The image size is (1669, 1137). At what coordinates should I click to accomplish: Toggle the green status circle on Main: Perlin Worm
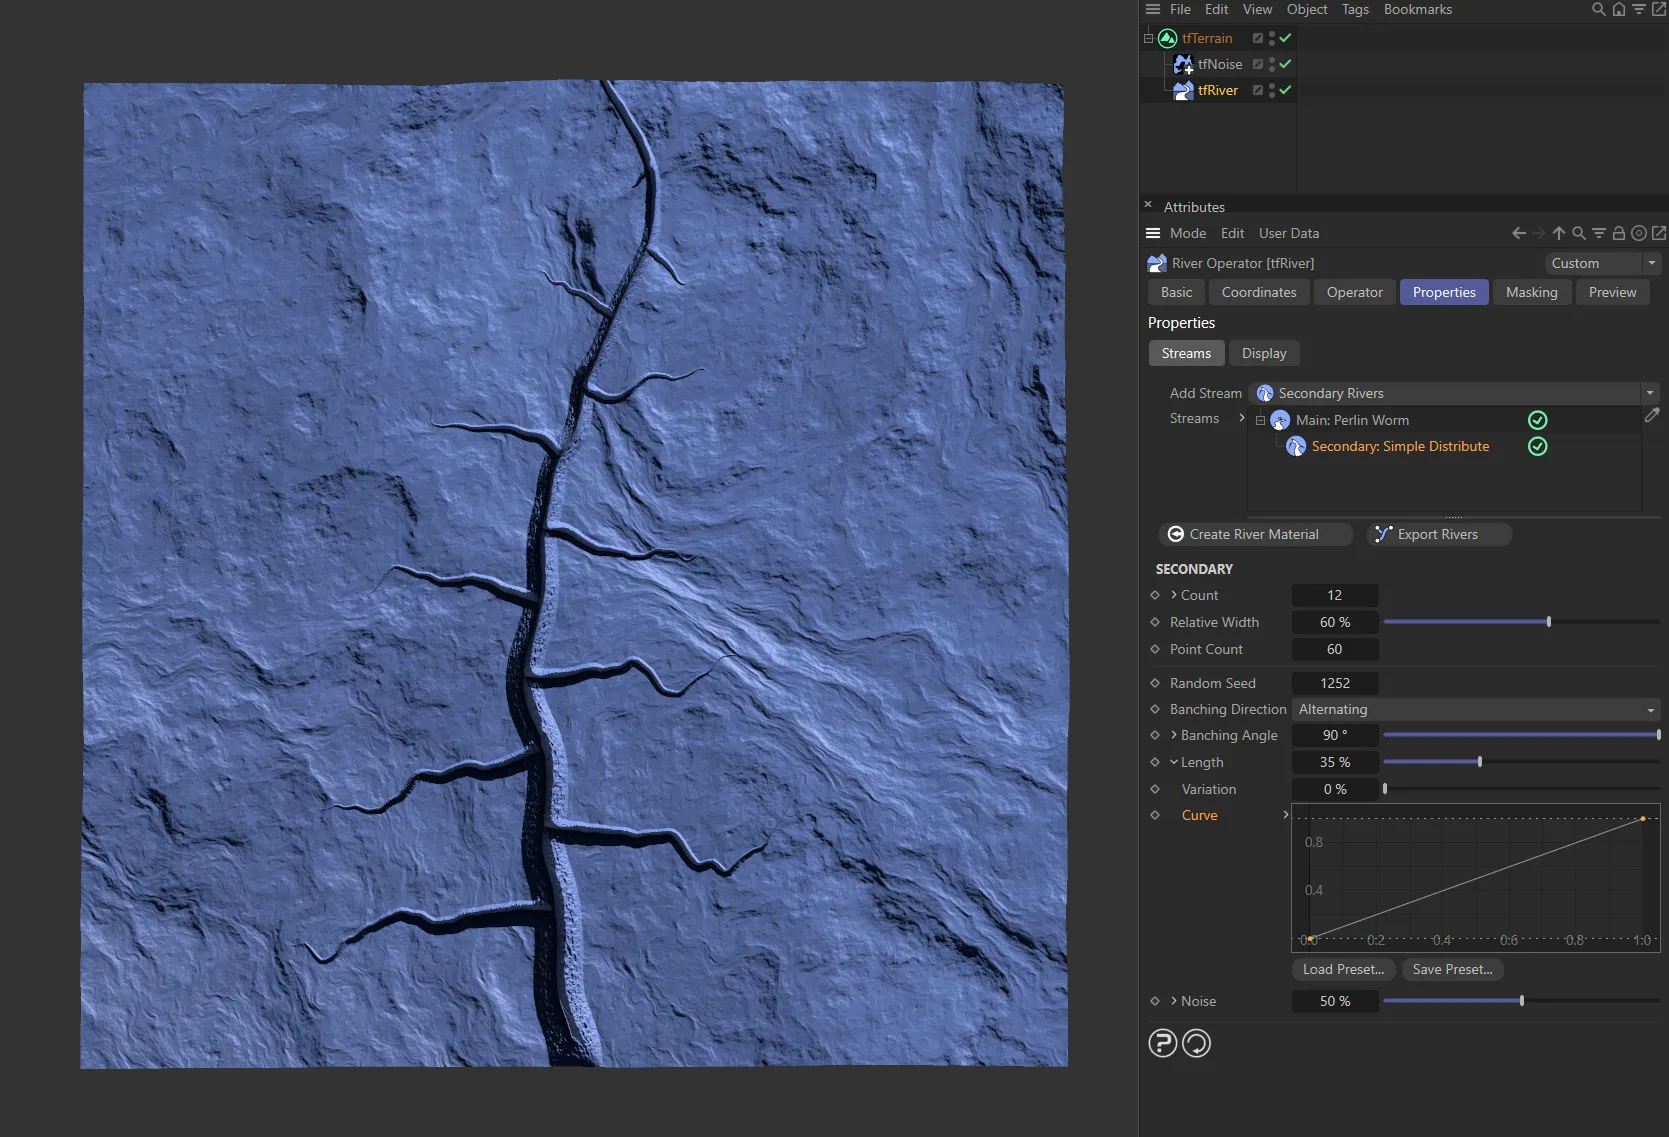click(x=1537, y=420)
